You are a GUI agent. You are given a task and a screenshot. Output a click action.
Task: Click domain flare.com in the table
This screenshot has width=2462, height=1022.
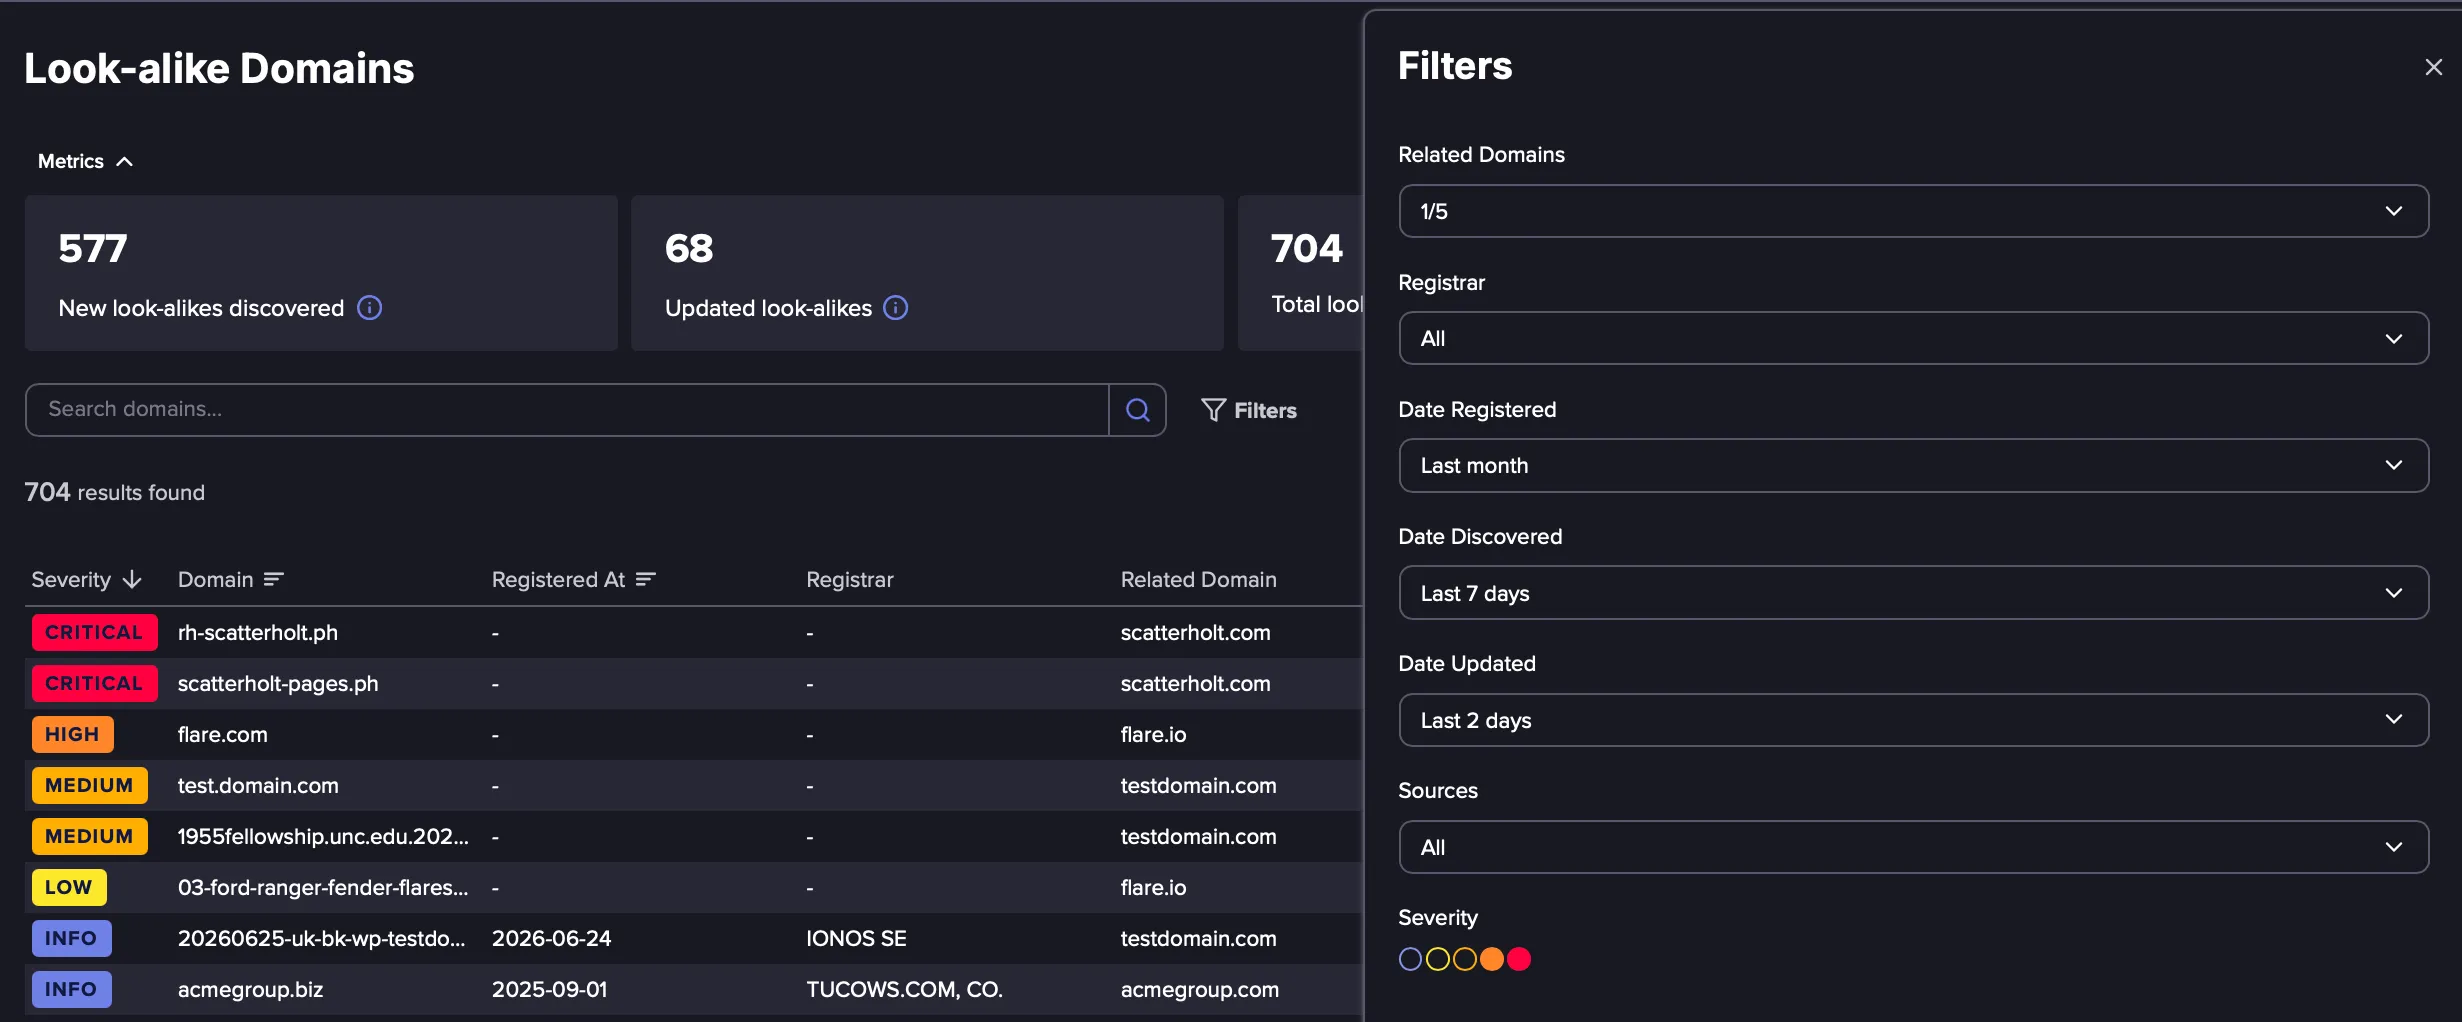[x=222, y=735]
